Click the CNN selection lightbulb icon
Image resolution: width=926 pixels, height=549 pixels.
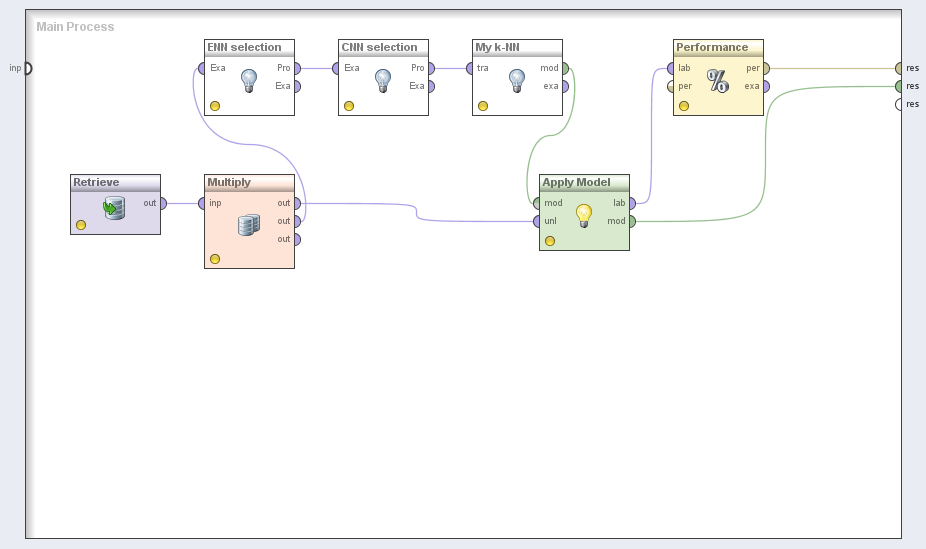383,80
